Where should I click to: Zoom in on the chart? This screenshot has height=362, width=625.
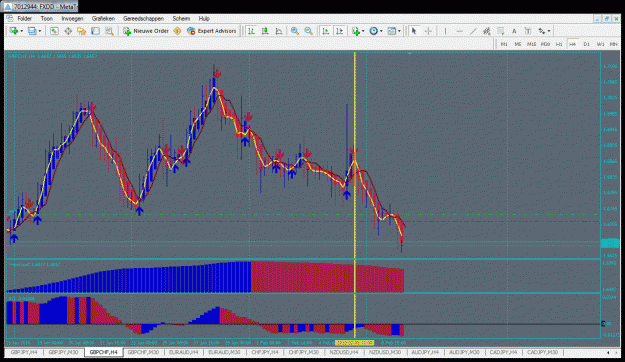[x=295, y=31]
